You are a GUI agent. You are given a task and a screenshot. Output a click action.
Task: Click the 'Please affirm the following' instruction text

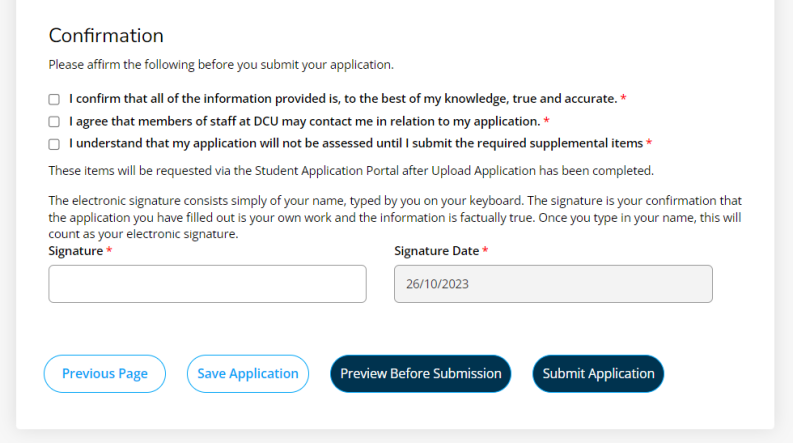click(x=221, y=65)
